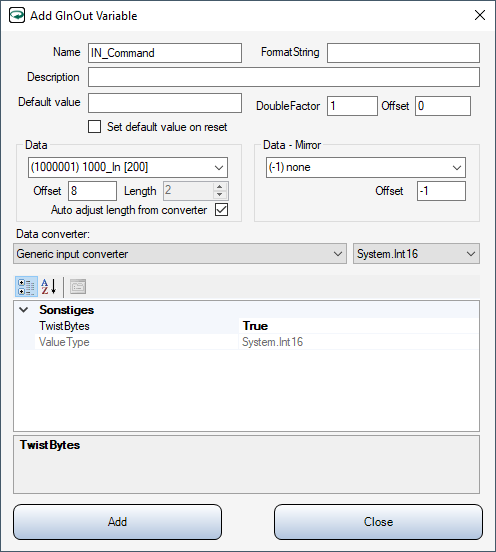This screenshot has width=496, height=552.
Task: Open the System.Int16 type dropdown
Action: (416, 253)
